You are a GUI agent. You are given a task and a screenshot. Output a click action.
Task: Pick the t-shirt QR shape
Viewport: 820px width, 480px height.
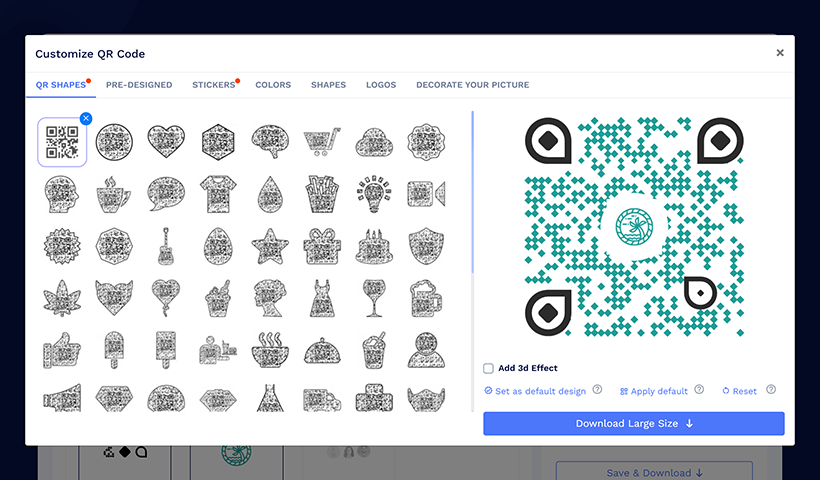point(218,194)
